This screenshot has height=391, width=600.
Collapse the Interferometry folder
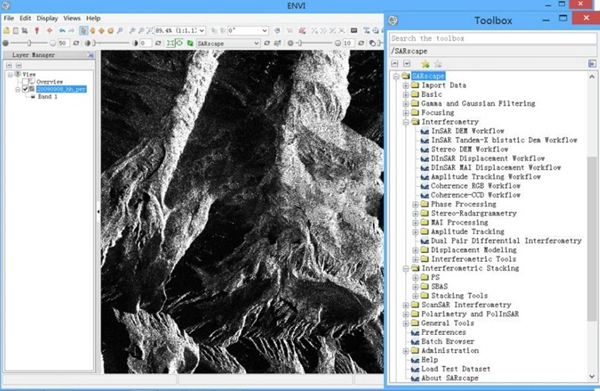406,122
